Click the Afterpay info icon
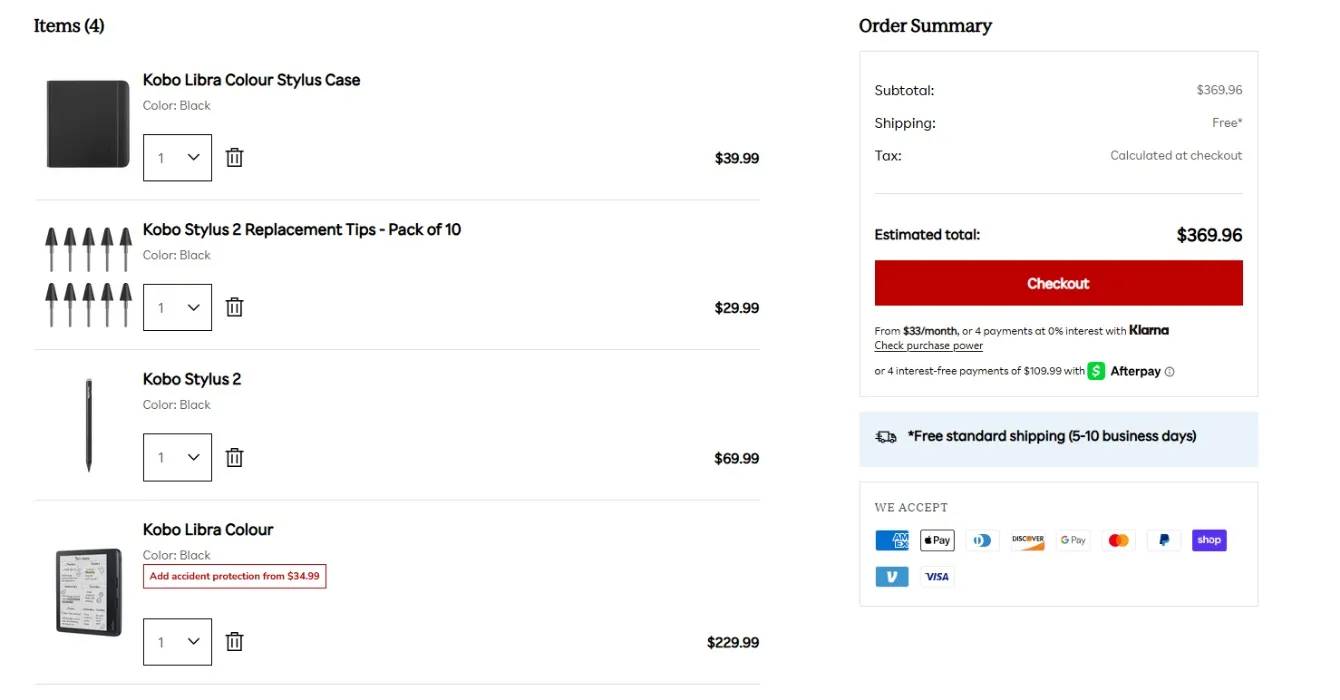This screenshot has width=1340, height=700. point(1170,372)
